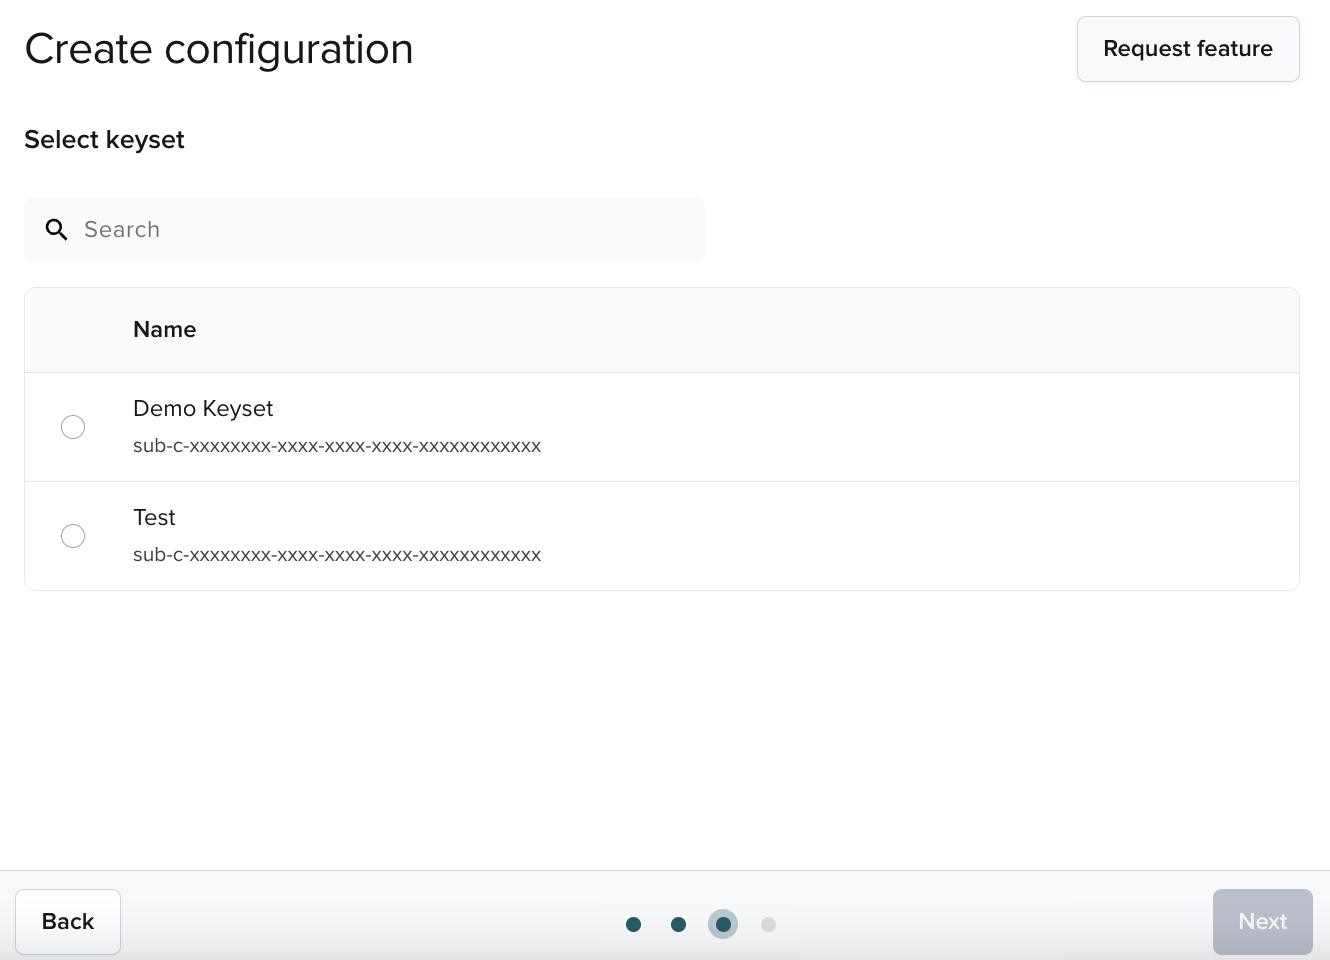Viewport: 1330px width, 960px height.
Task: Go to the fourth greyed step dot
Action: [x=768, y=924]
